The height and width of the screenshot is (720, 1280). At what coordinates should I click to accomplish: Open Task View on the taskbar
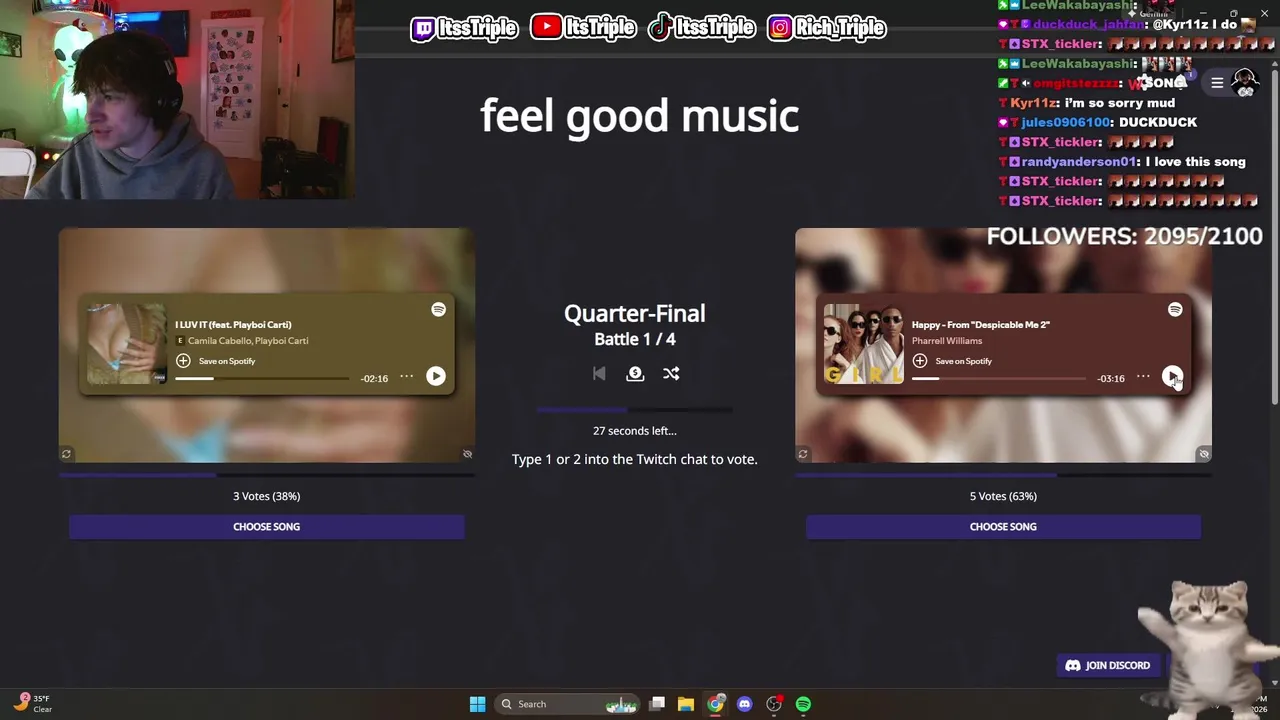[x=657, y=704]
